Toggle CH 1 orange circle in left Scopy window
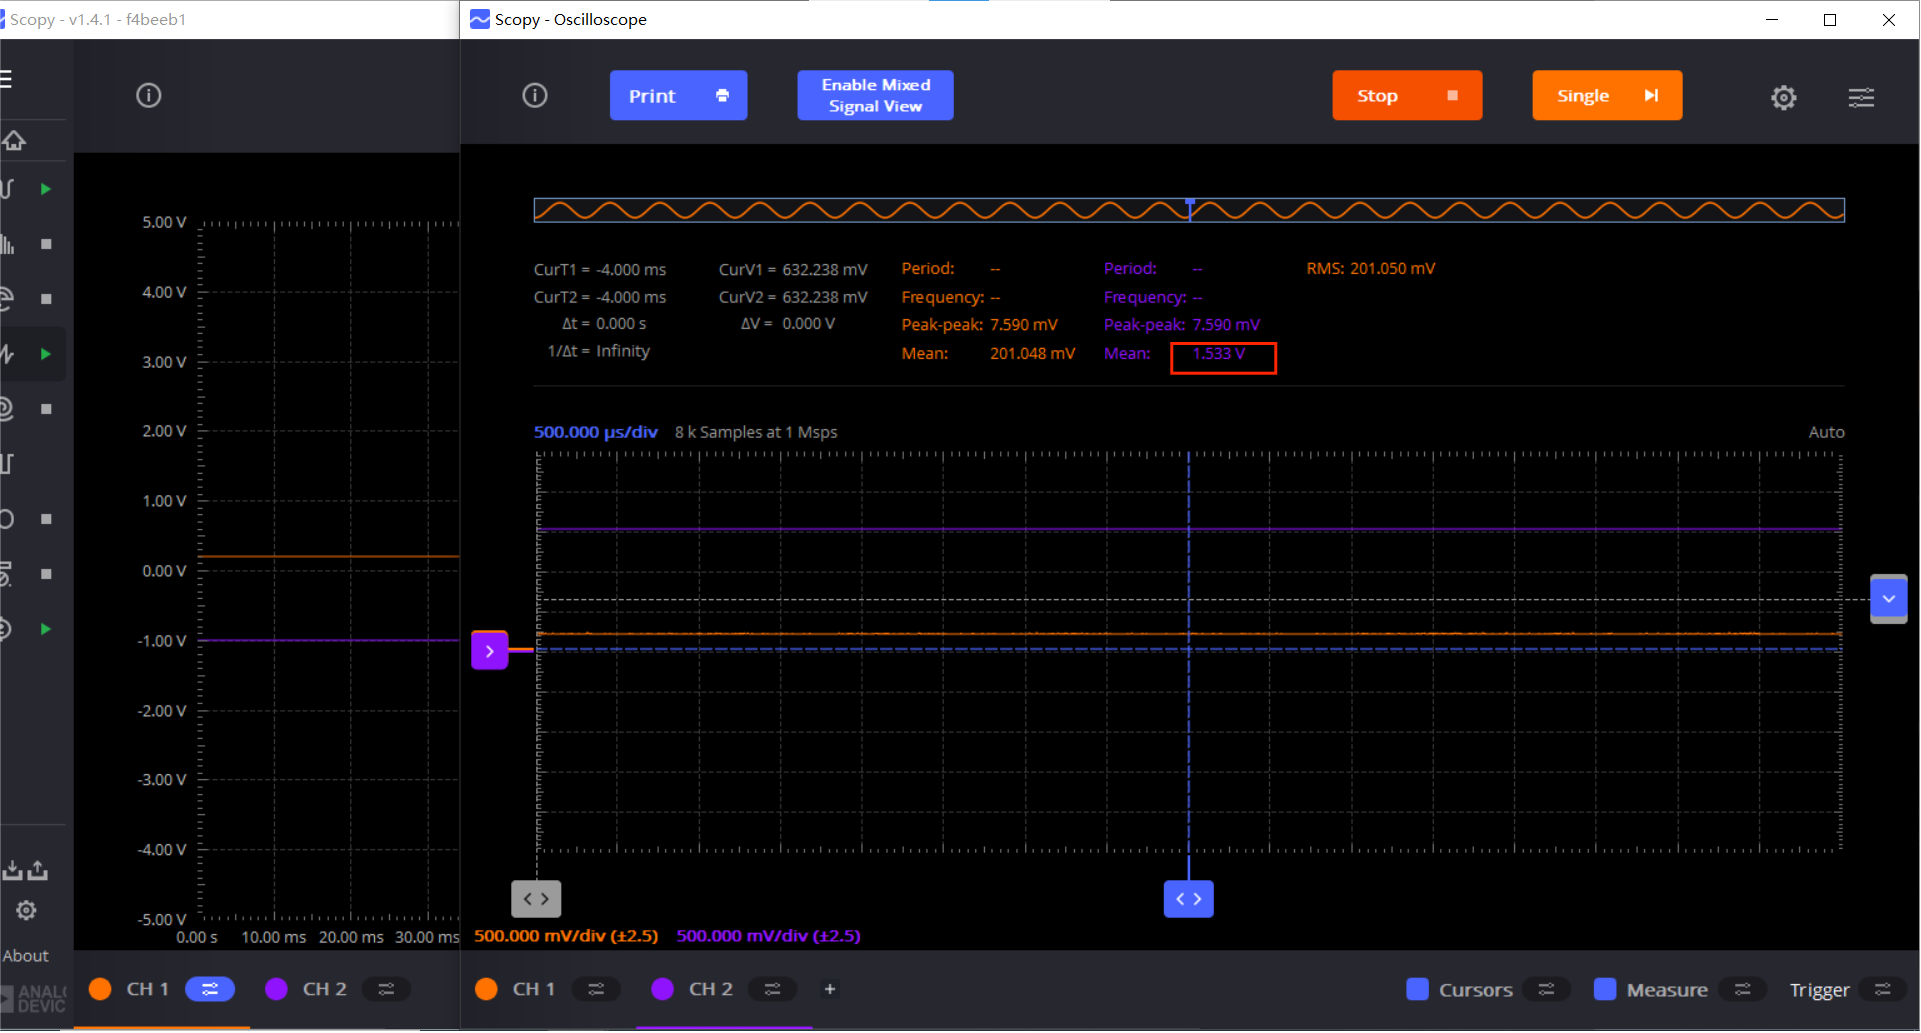Viewport: 1921px width, 1033px height. pyautogui.click(x=100, y=989)
